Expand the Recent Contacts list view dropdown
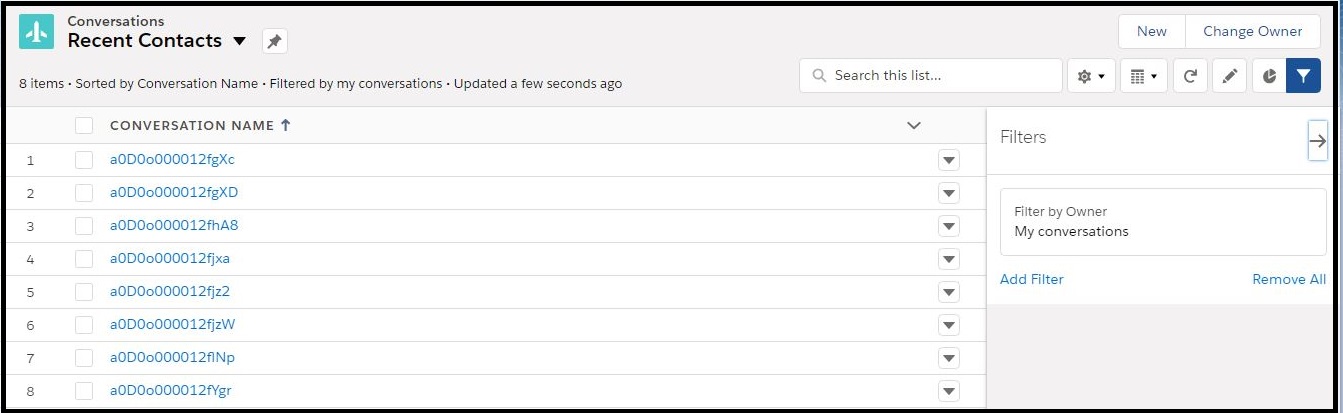1343x413 pixels. [x=239, y=41]
